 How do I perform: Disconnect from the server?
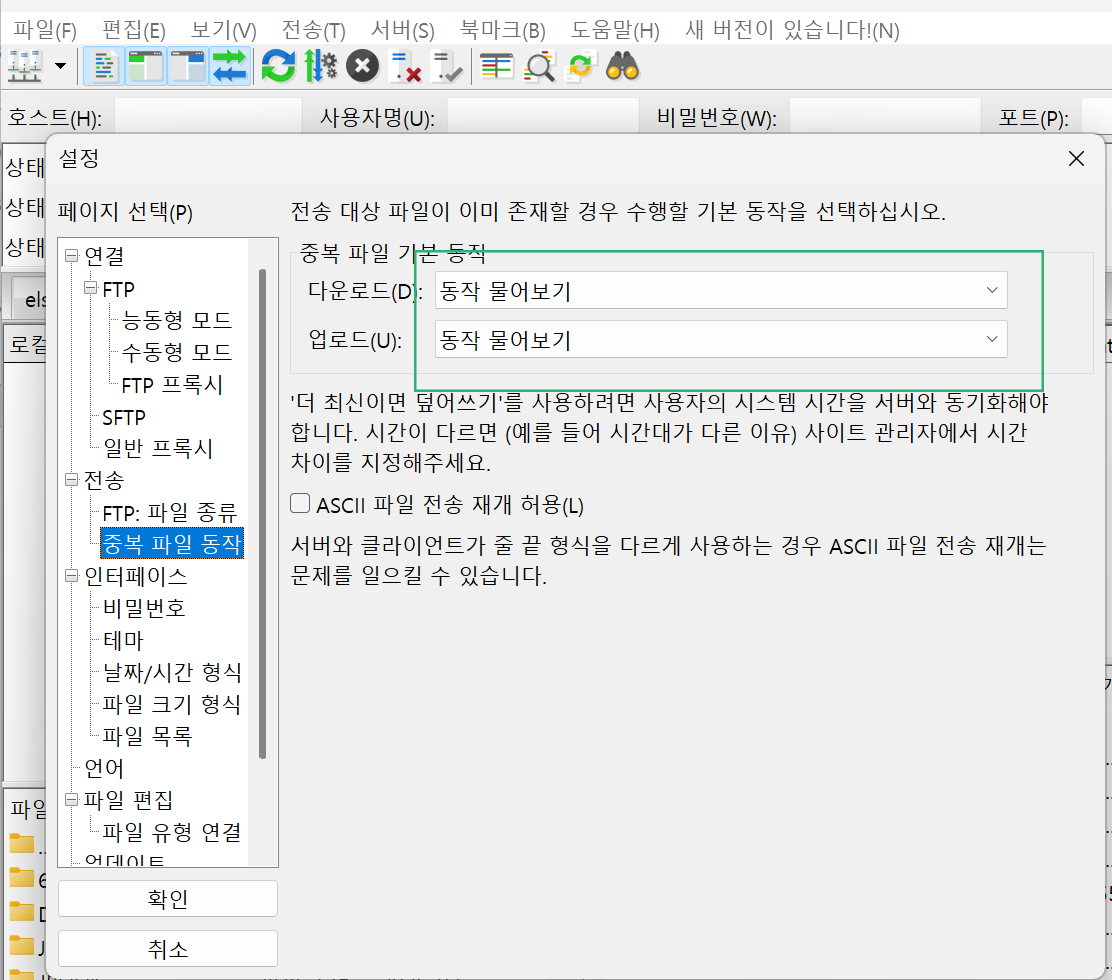[404, 66]
